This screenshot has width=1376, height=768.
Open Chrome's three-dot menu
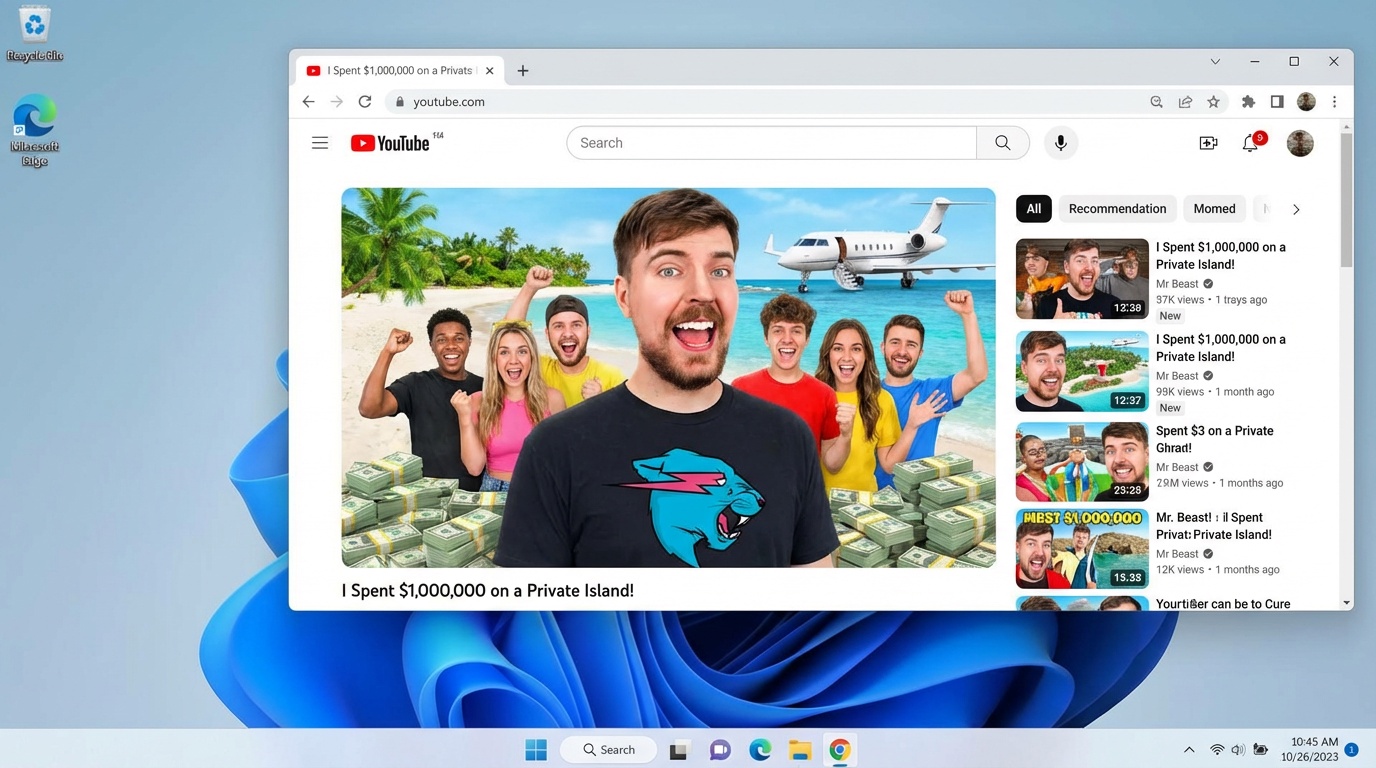click(1334, 101)
